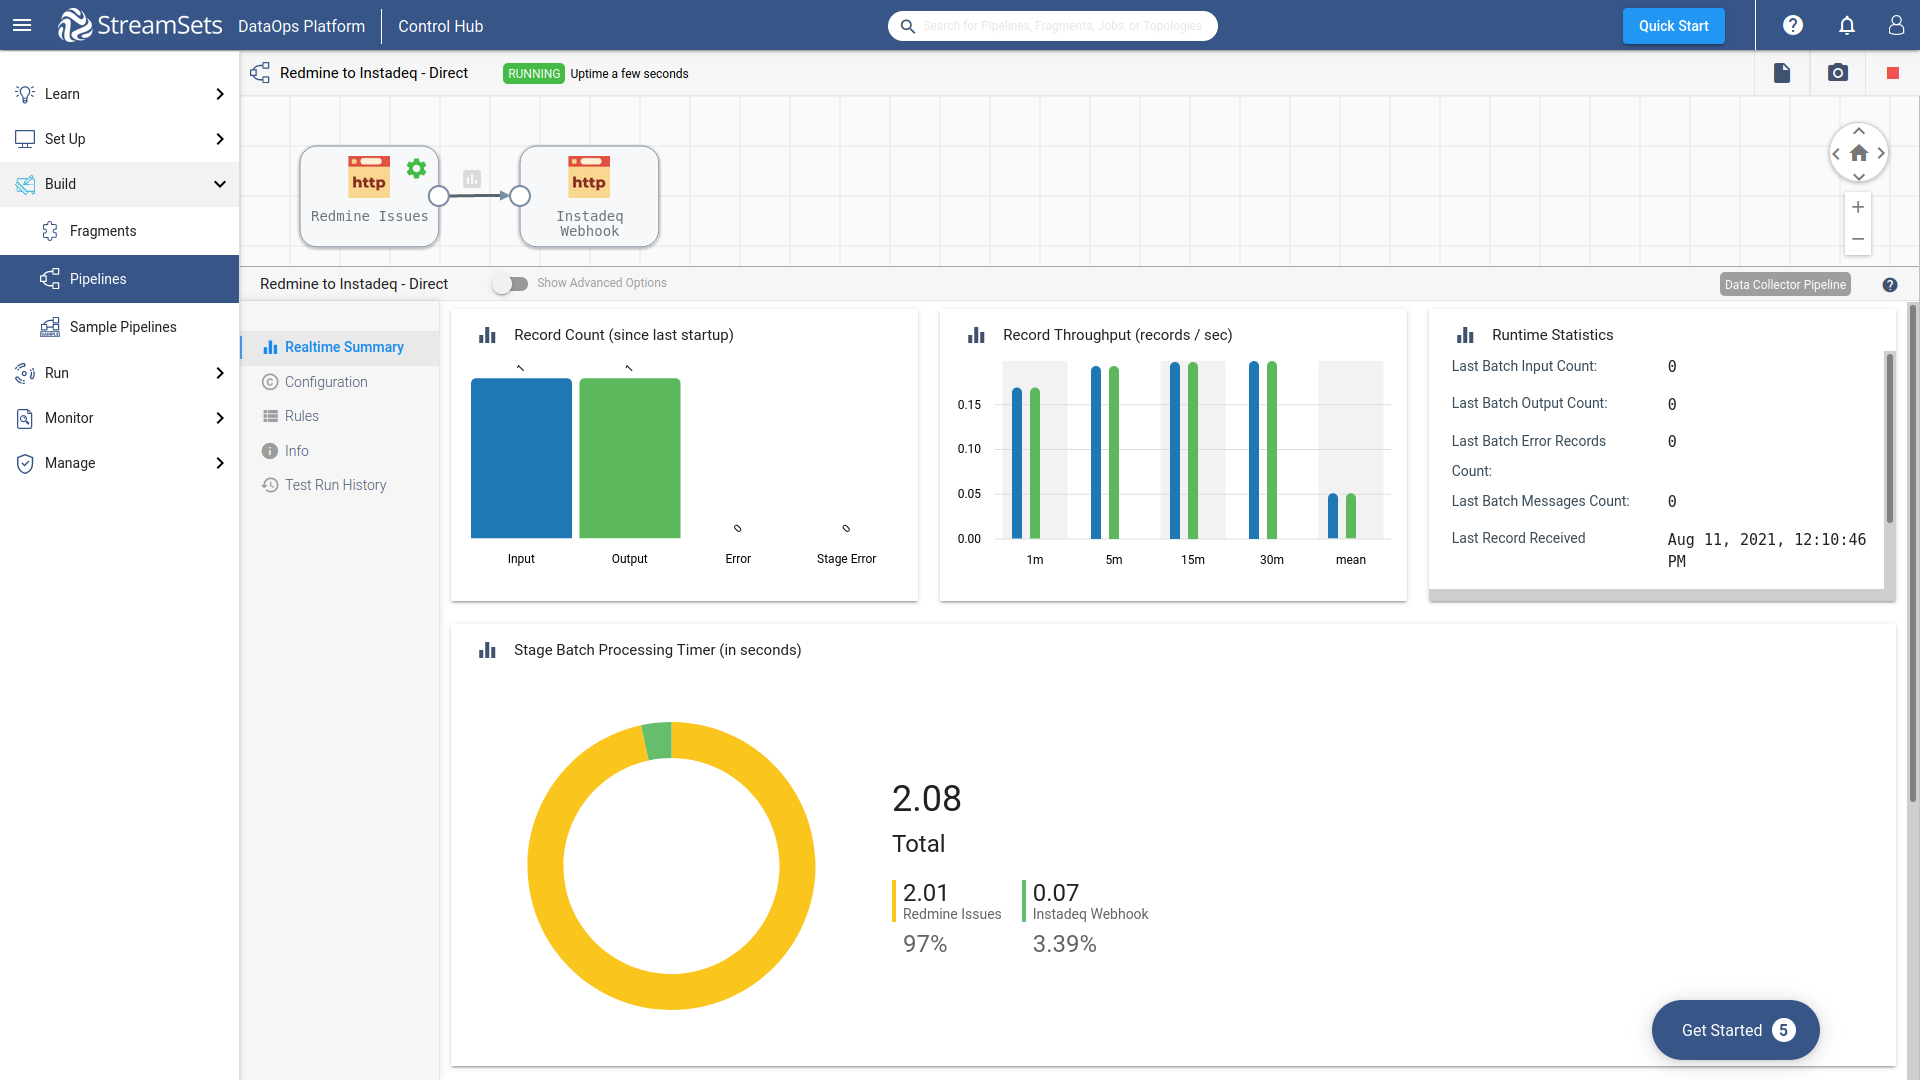Image resolution: width=1920 pixels, height=1080 pixels.
Task: Select the Instadeq Webhook http stage
Action: coord(589,196)
